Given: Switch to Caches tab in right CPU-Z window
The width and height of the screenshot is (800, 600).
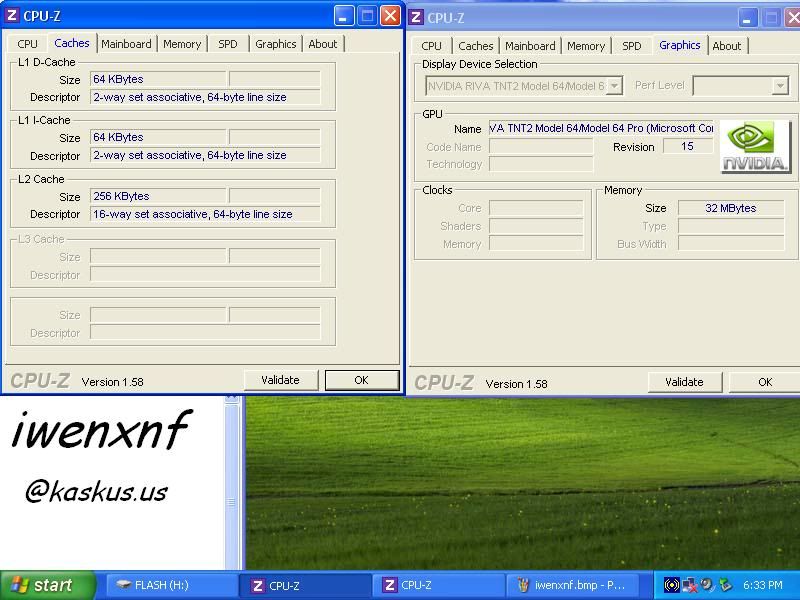Looking at the screenshot, I should (476, 46).
